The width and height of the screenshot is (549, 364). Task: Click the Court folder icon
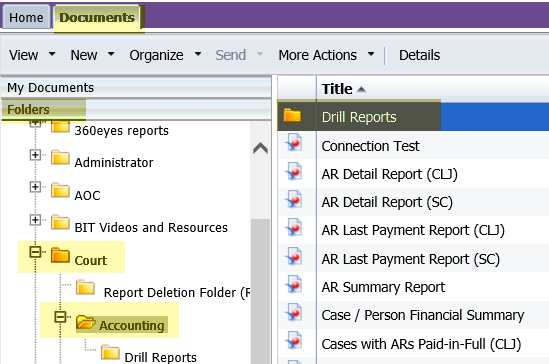[60, 255]
